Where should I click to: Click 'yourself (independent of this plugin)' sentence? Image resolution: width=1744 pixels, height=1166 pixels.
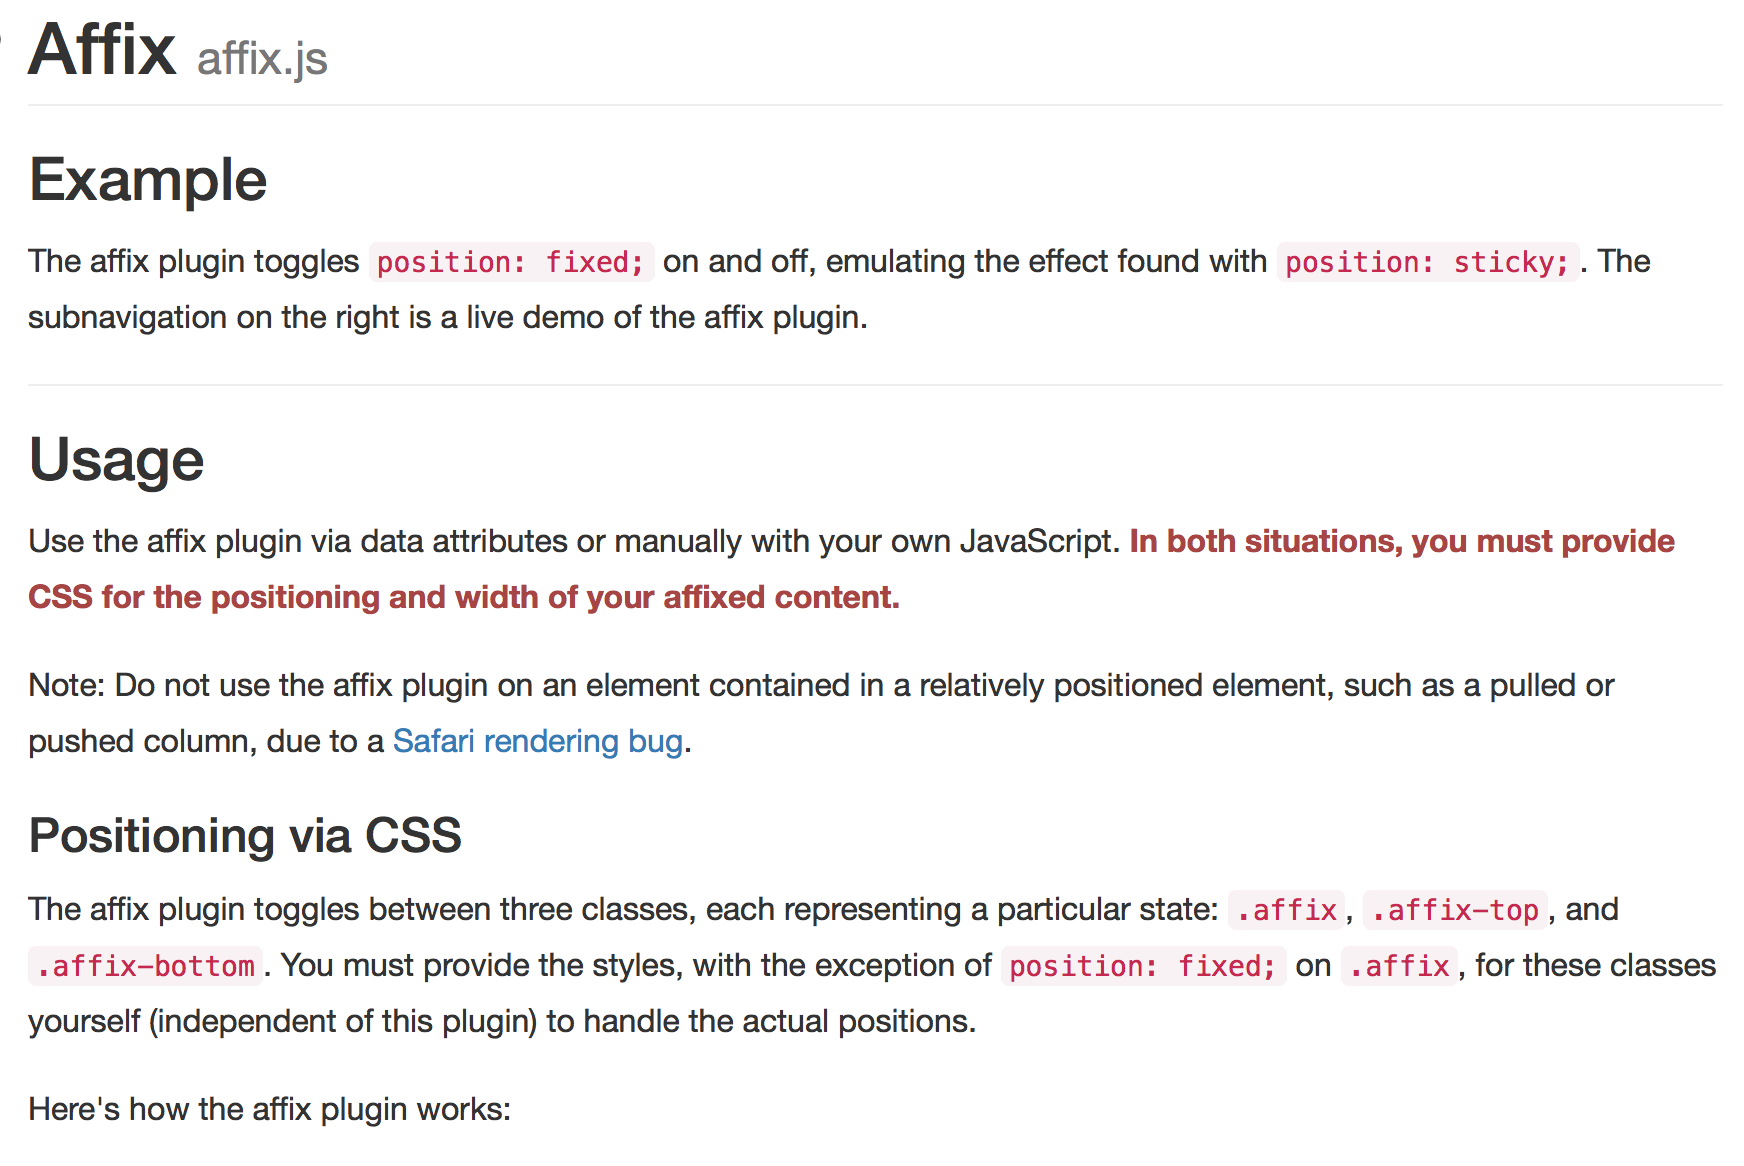click(502, 1021)
